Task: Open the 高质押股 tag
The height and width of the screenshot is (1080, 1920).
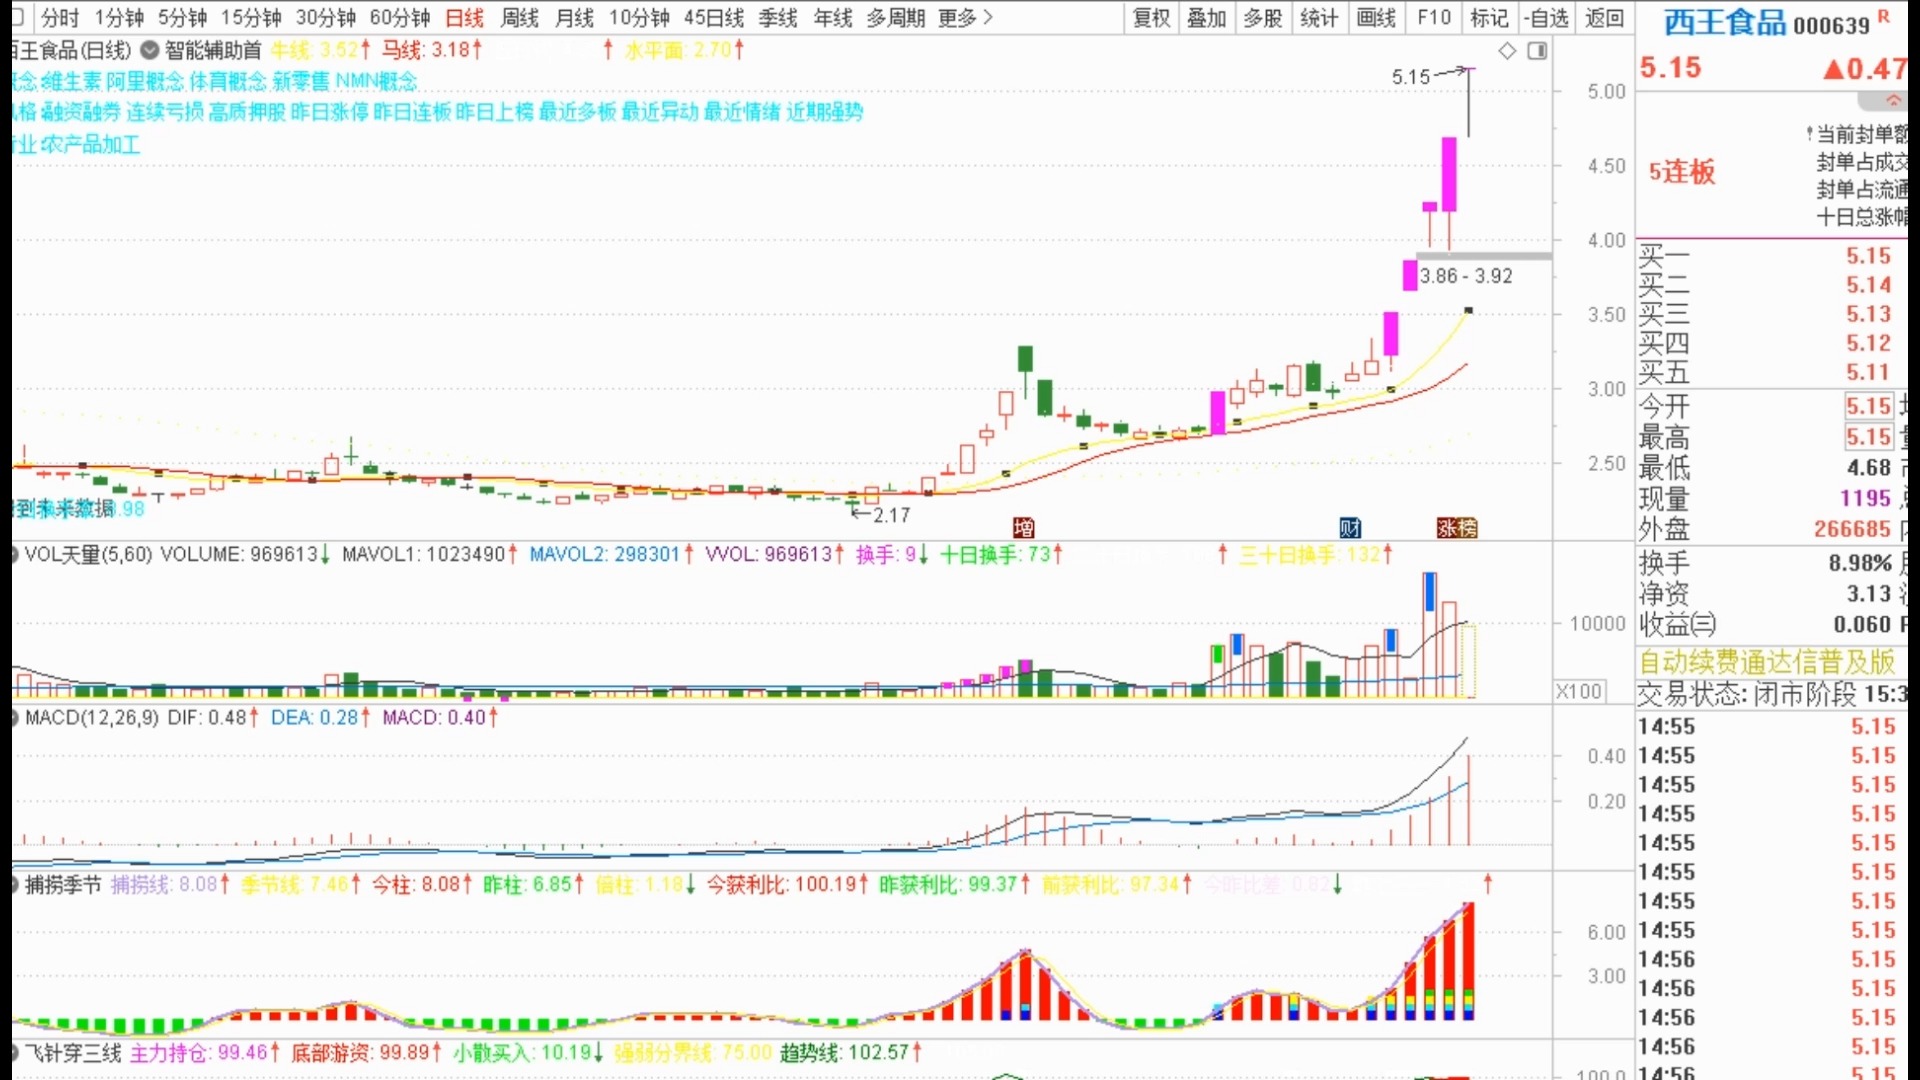Action: (x=247, y=112)
